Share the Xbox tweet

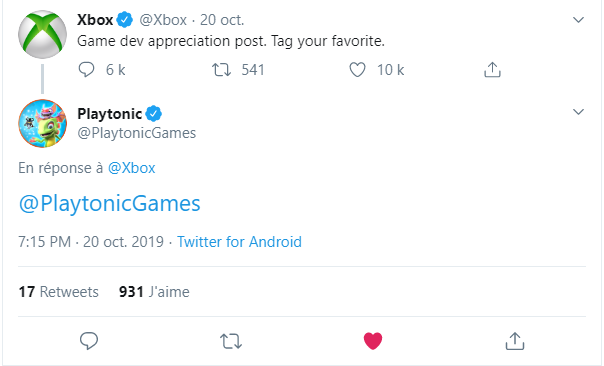(x=492, y=70)
